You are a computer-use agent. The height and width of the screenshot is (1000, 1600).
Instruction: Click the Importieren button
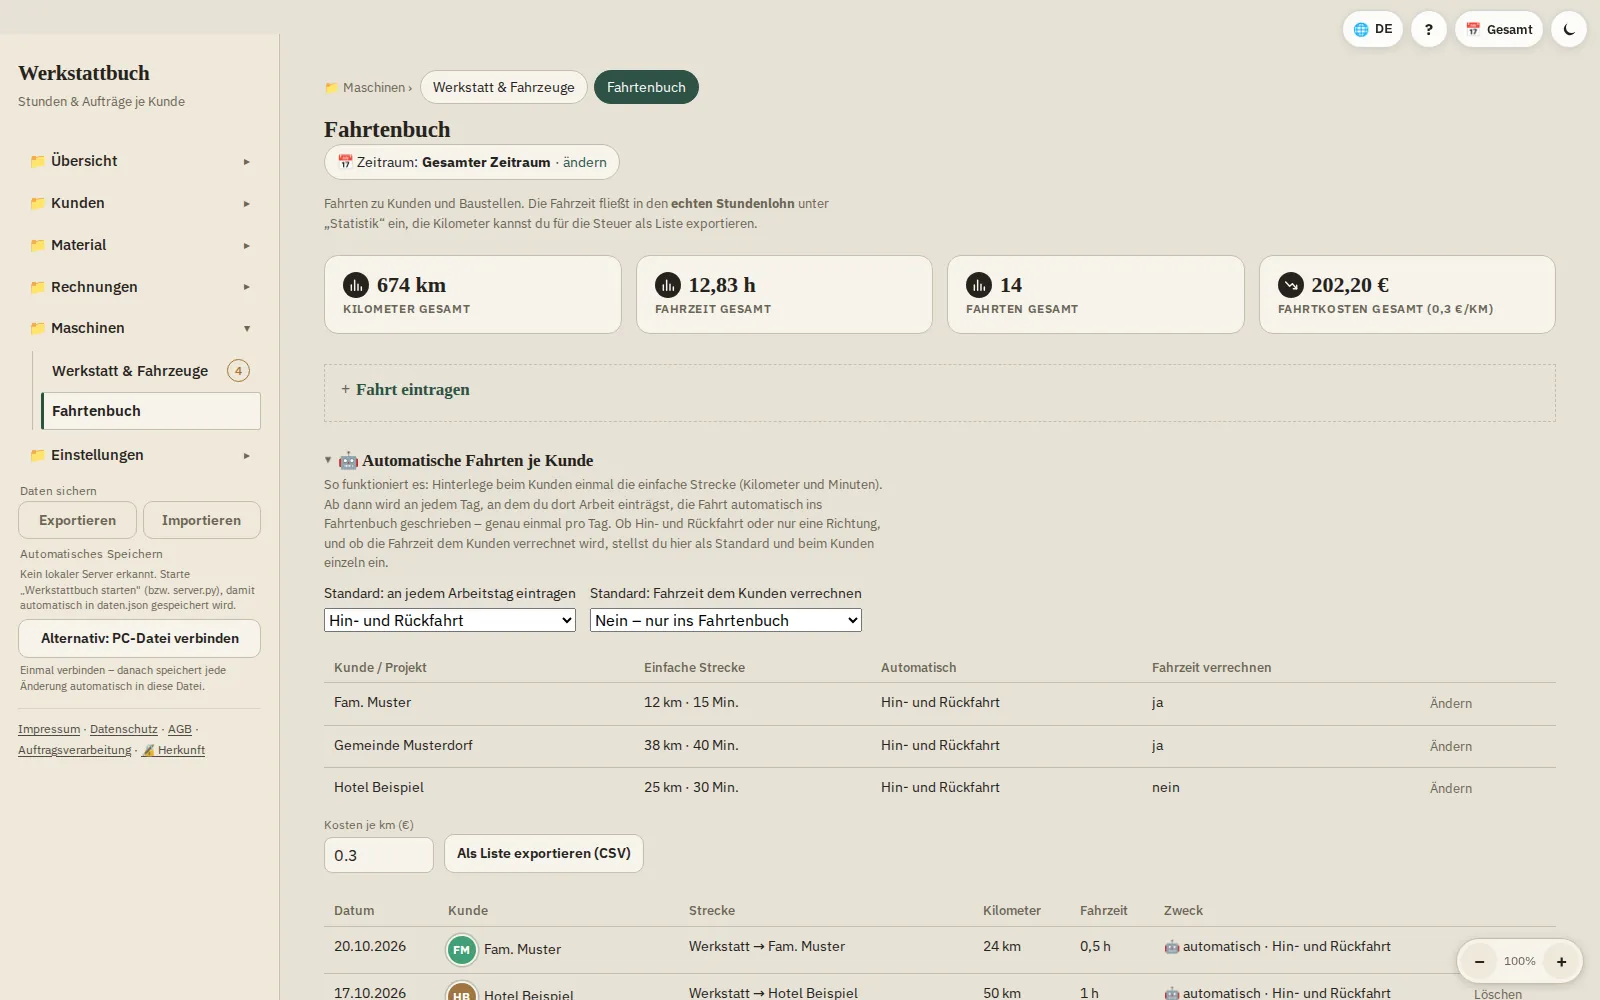[x=201, y=520]
